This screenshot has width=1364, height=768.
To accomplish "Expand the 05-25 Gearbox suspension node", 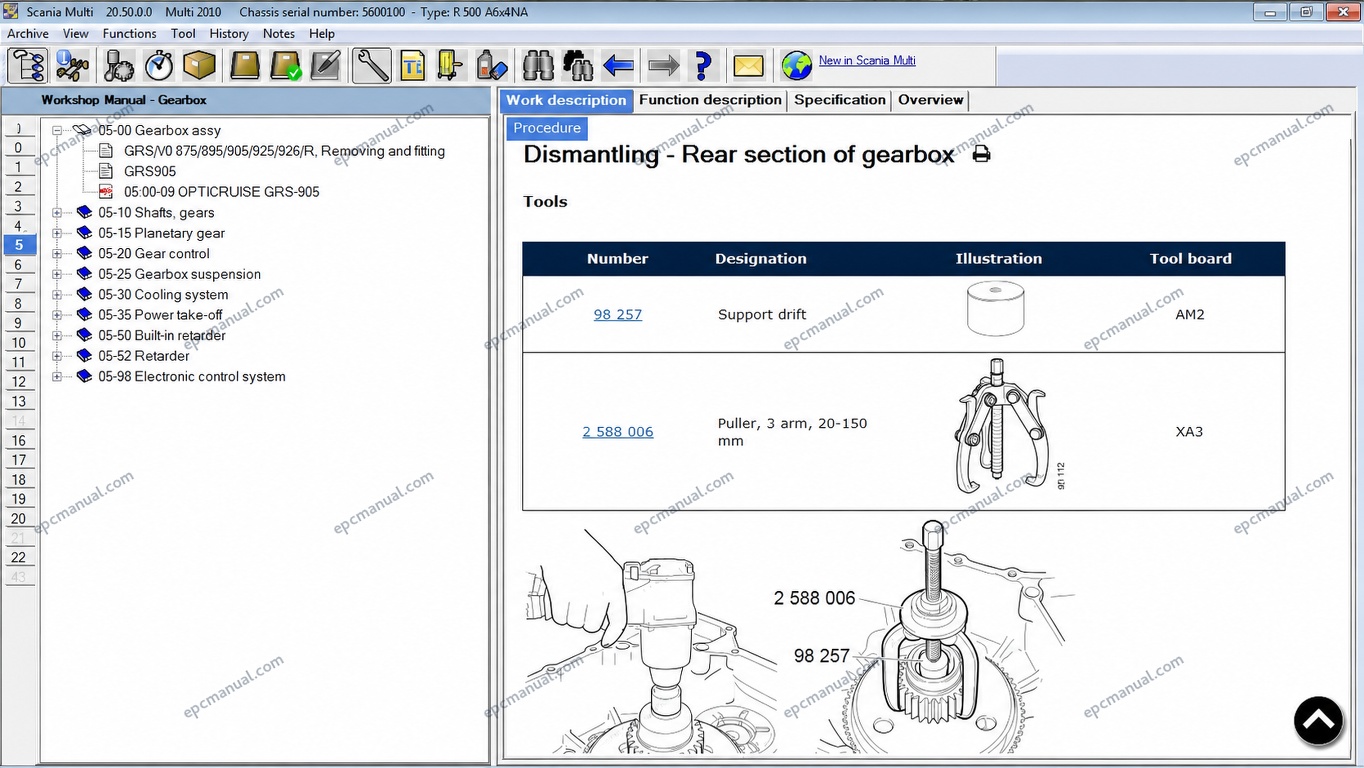I will (x=57, y=274).
